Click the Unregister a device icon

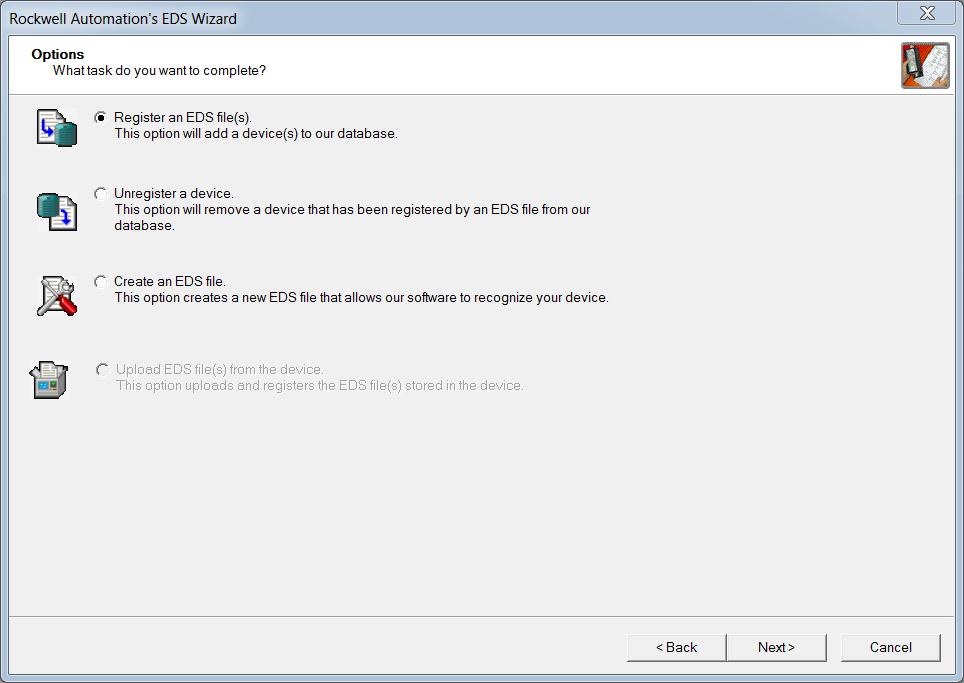point(56,212)
